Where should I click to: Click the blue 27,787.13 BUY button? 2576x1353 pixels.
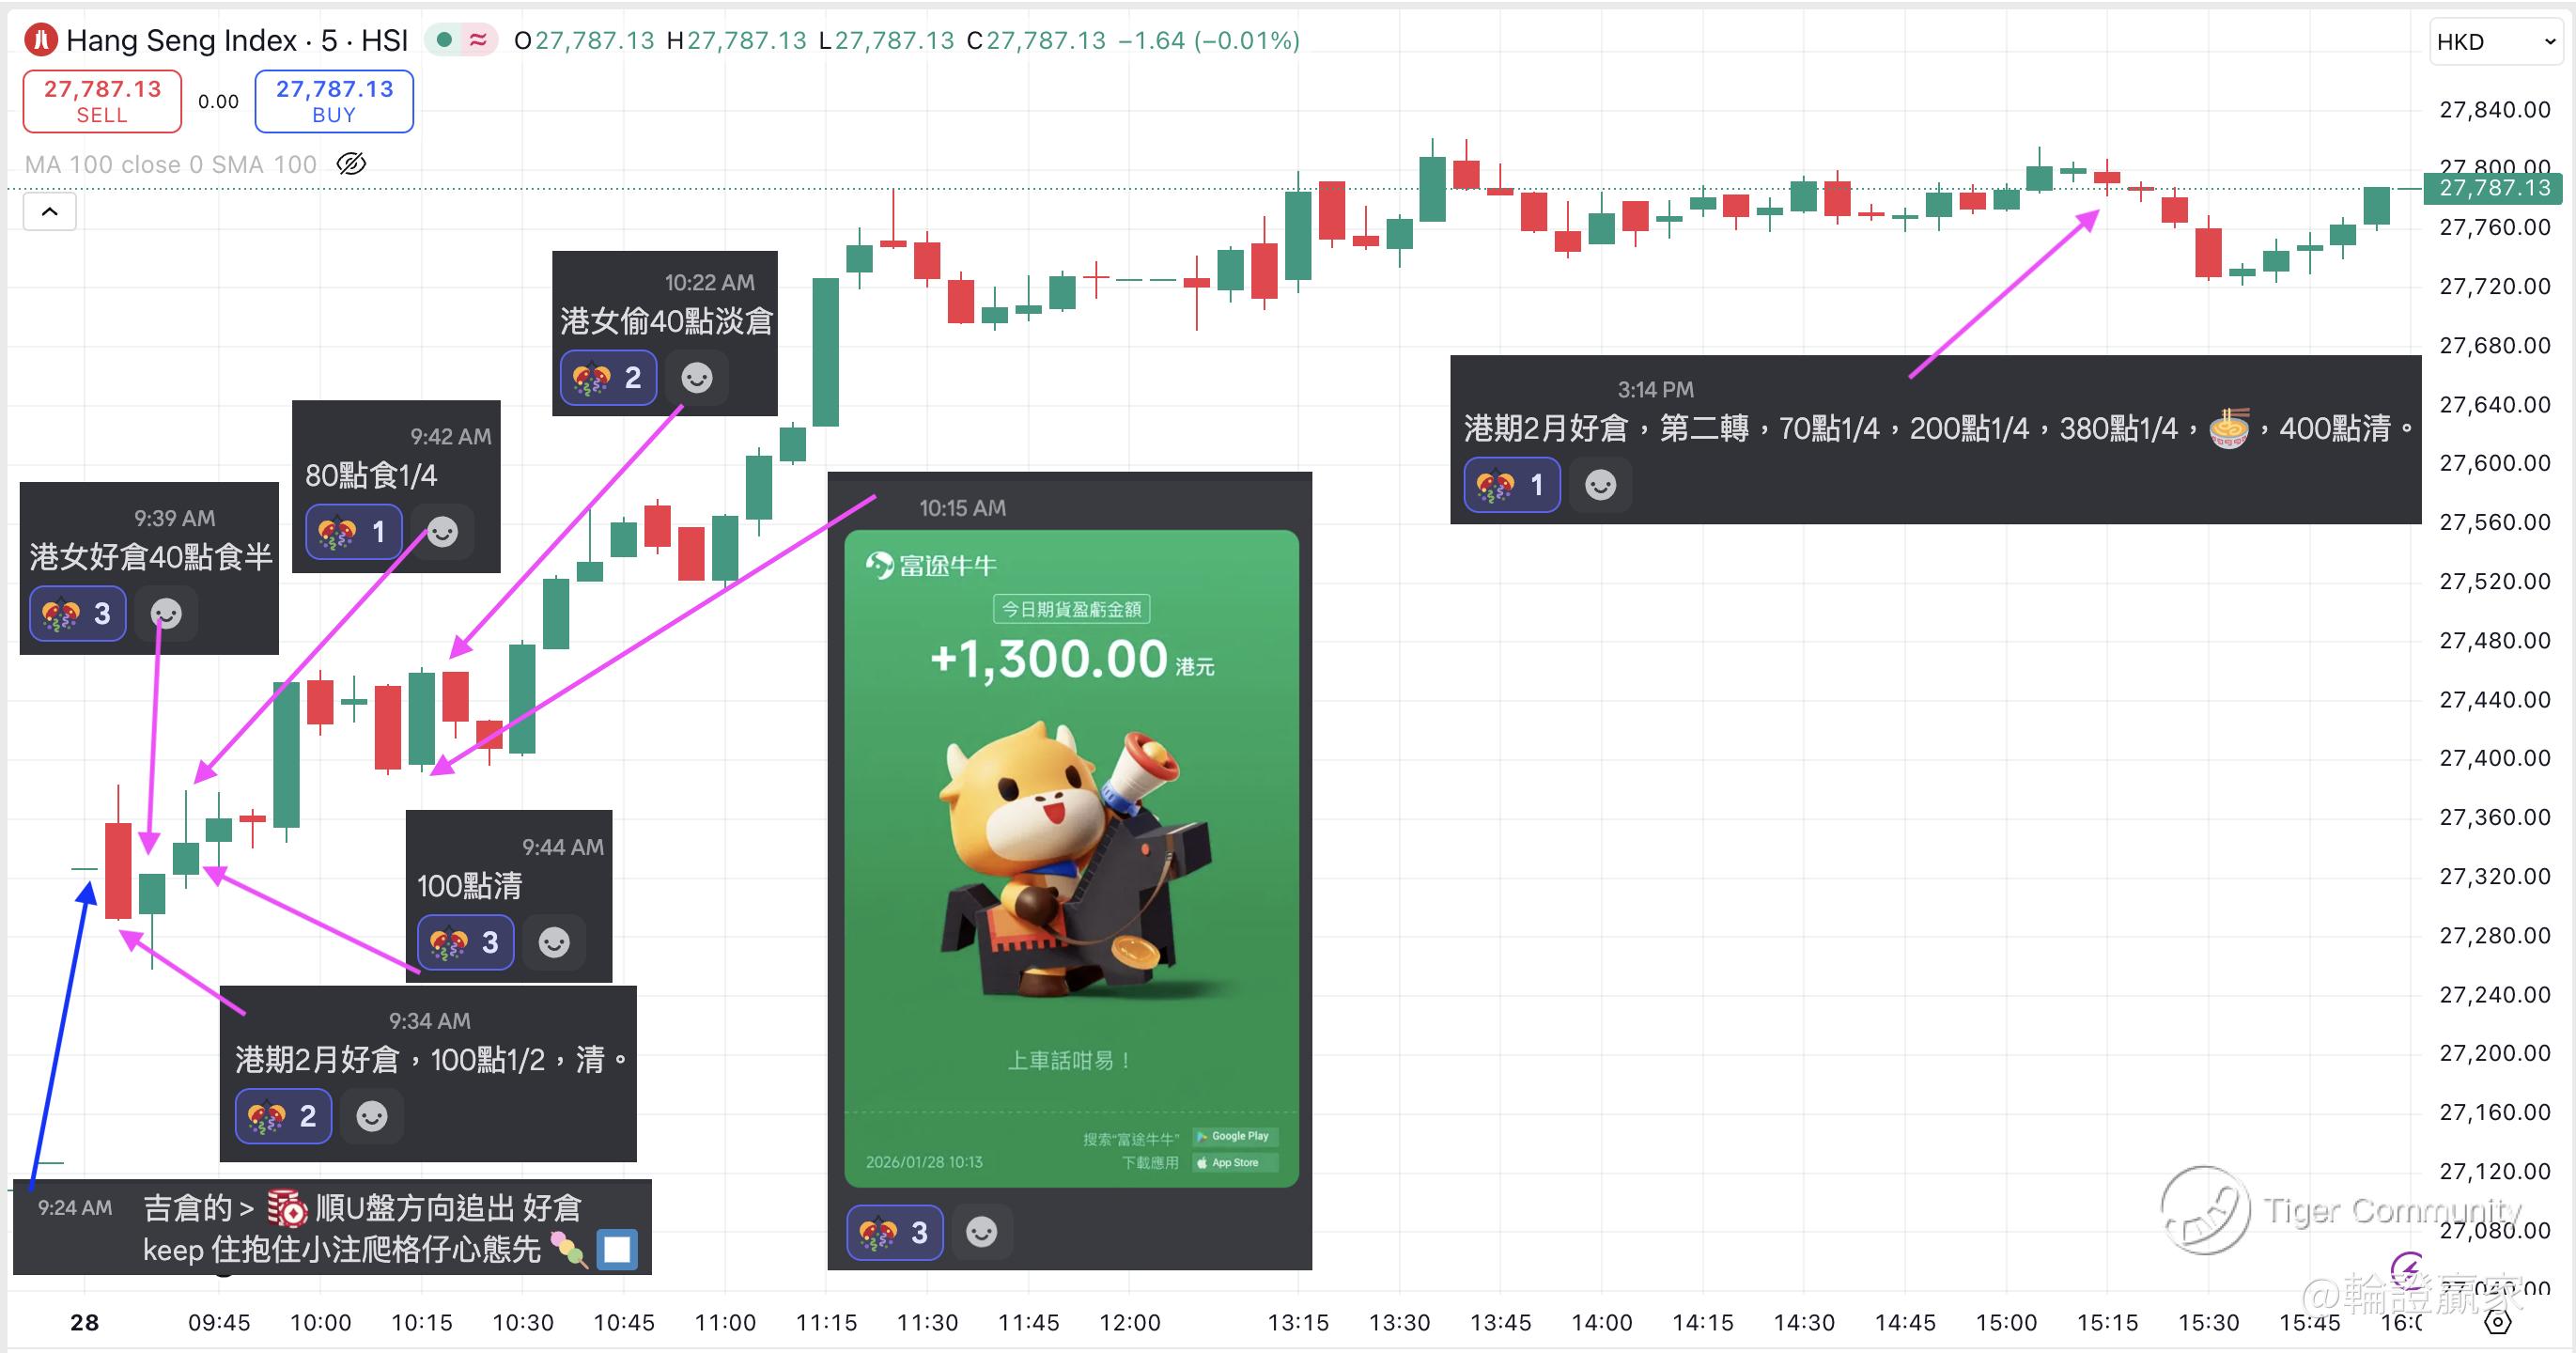coord(334,101)
